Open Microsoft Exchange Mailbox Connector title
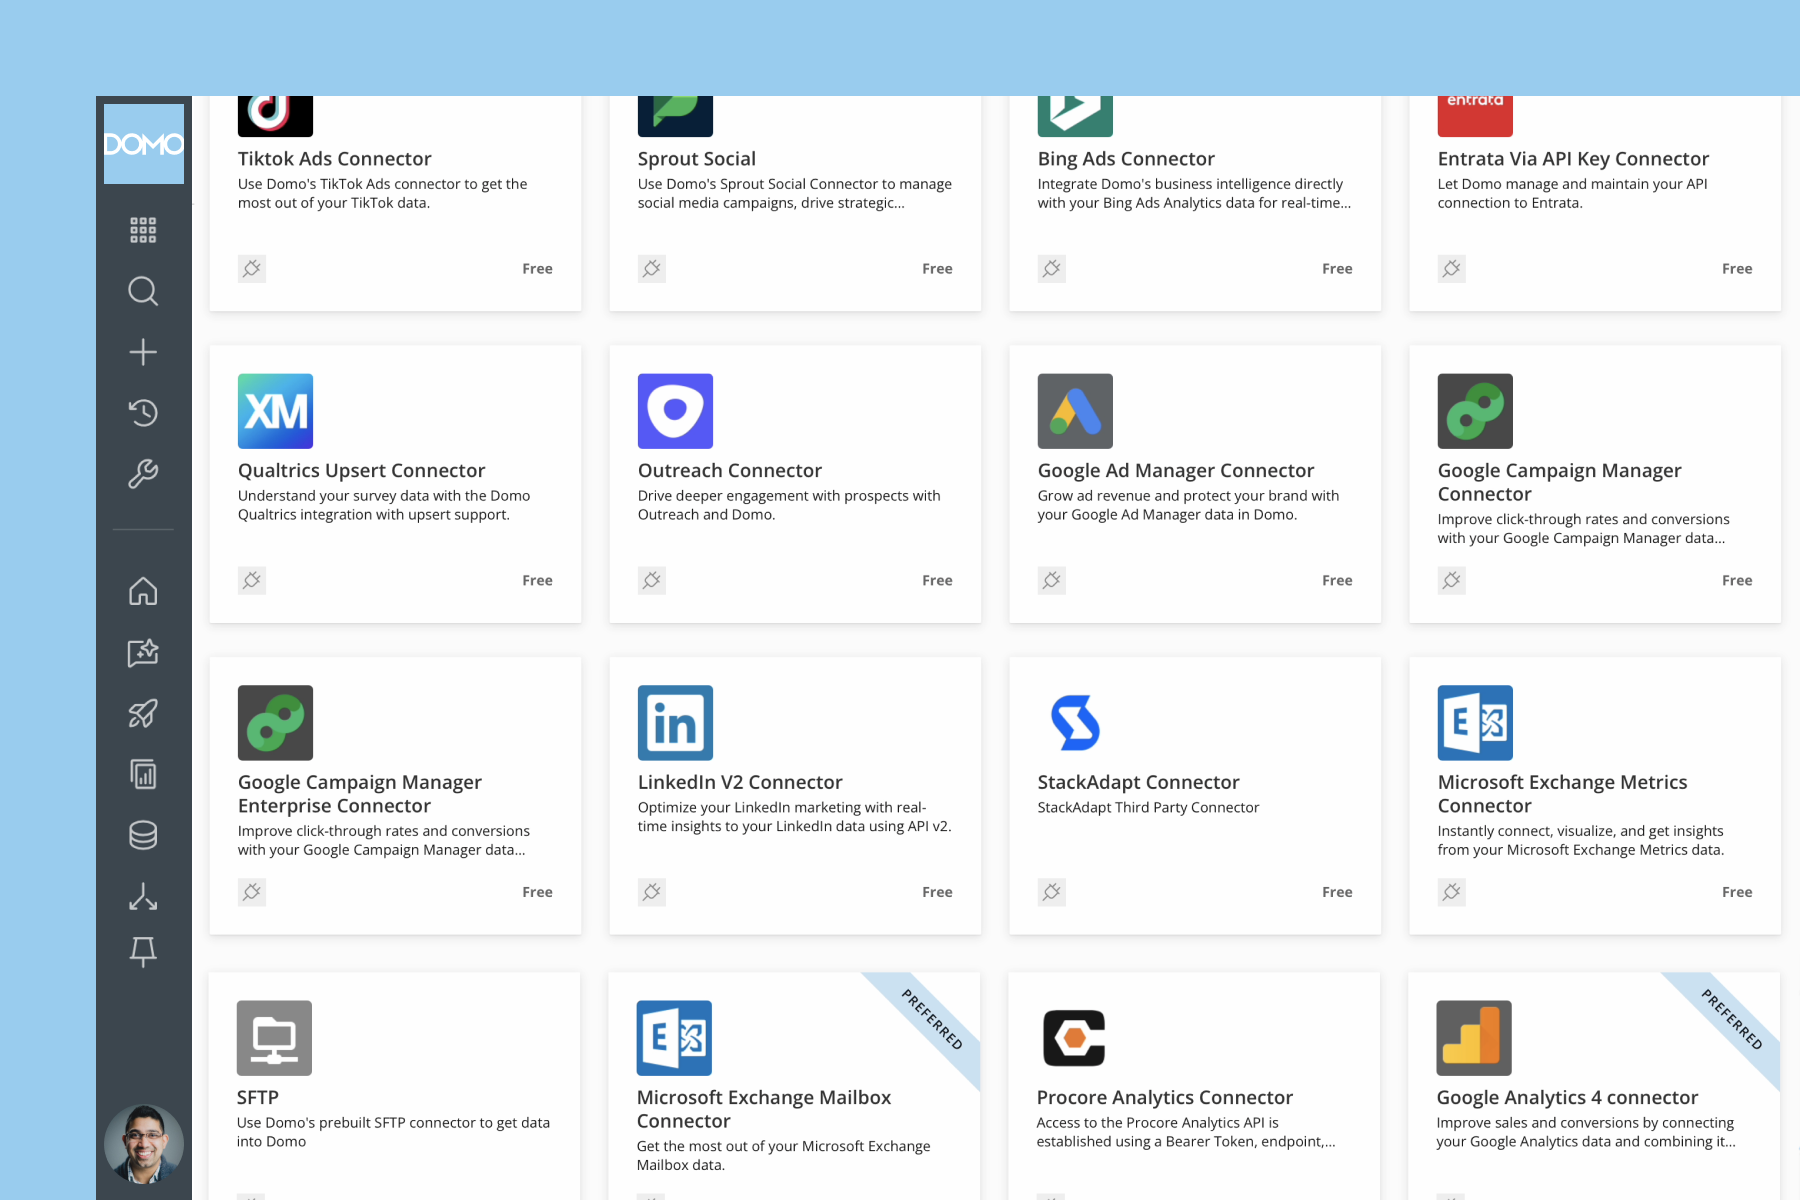This screenshot has height=1200, width=1800. pos(764,1109)
